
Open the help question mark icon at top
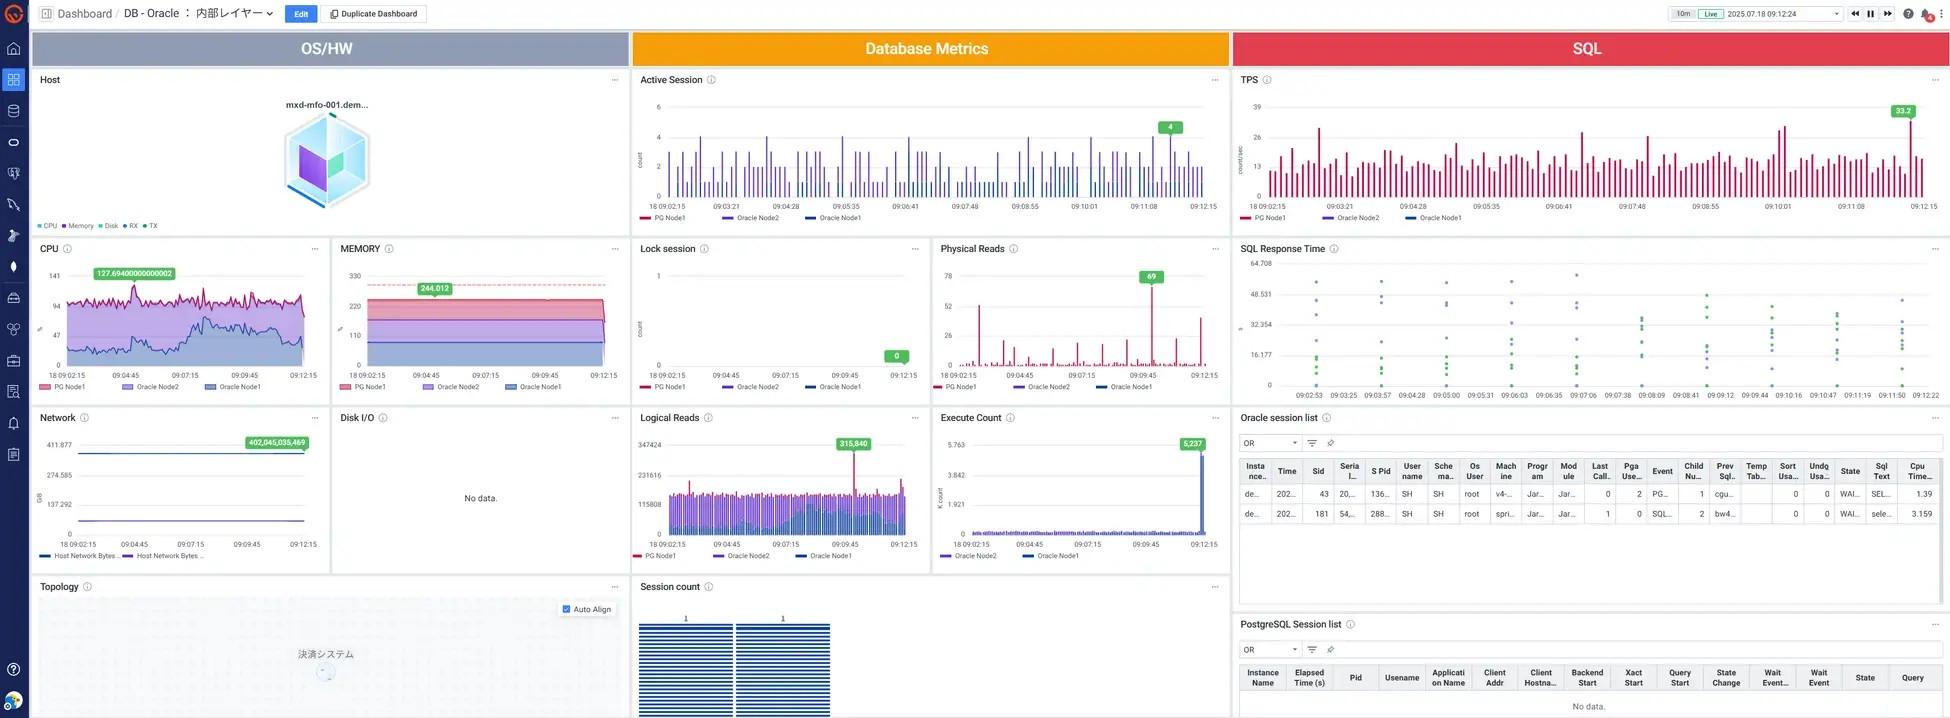1908,14
